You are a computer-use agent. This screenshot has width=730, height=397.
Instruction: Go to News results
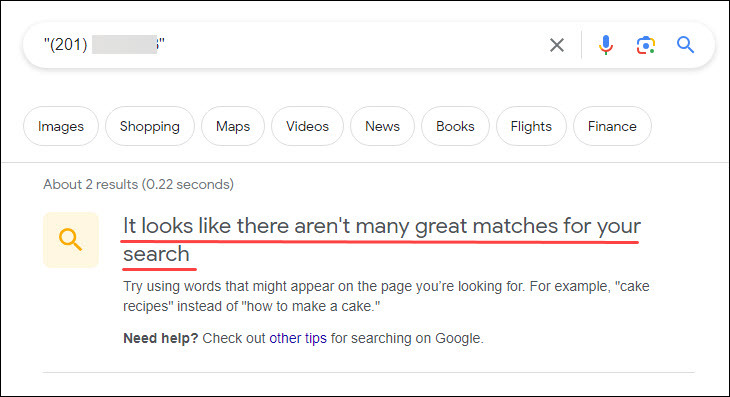coord(382,126)
